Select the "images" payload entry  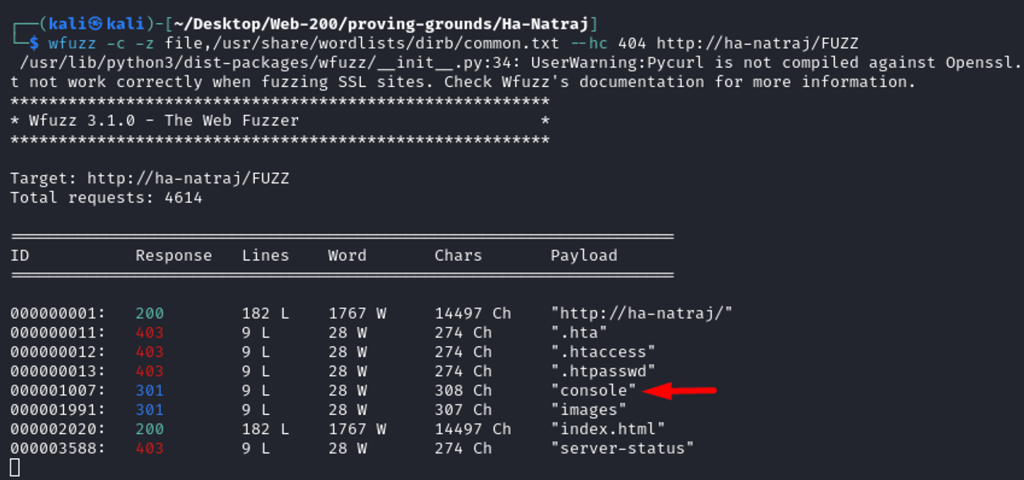click(588, 409)
